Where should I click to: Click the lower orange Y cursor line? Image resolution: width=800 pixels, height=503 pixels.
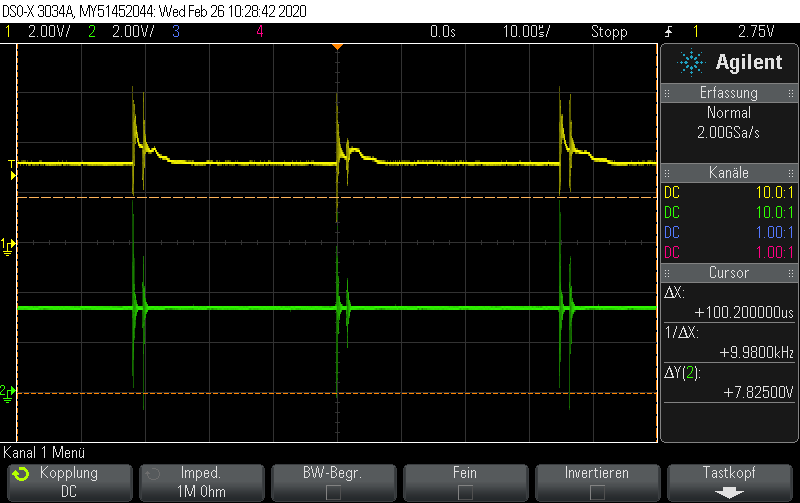tap(337, 393)
